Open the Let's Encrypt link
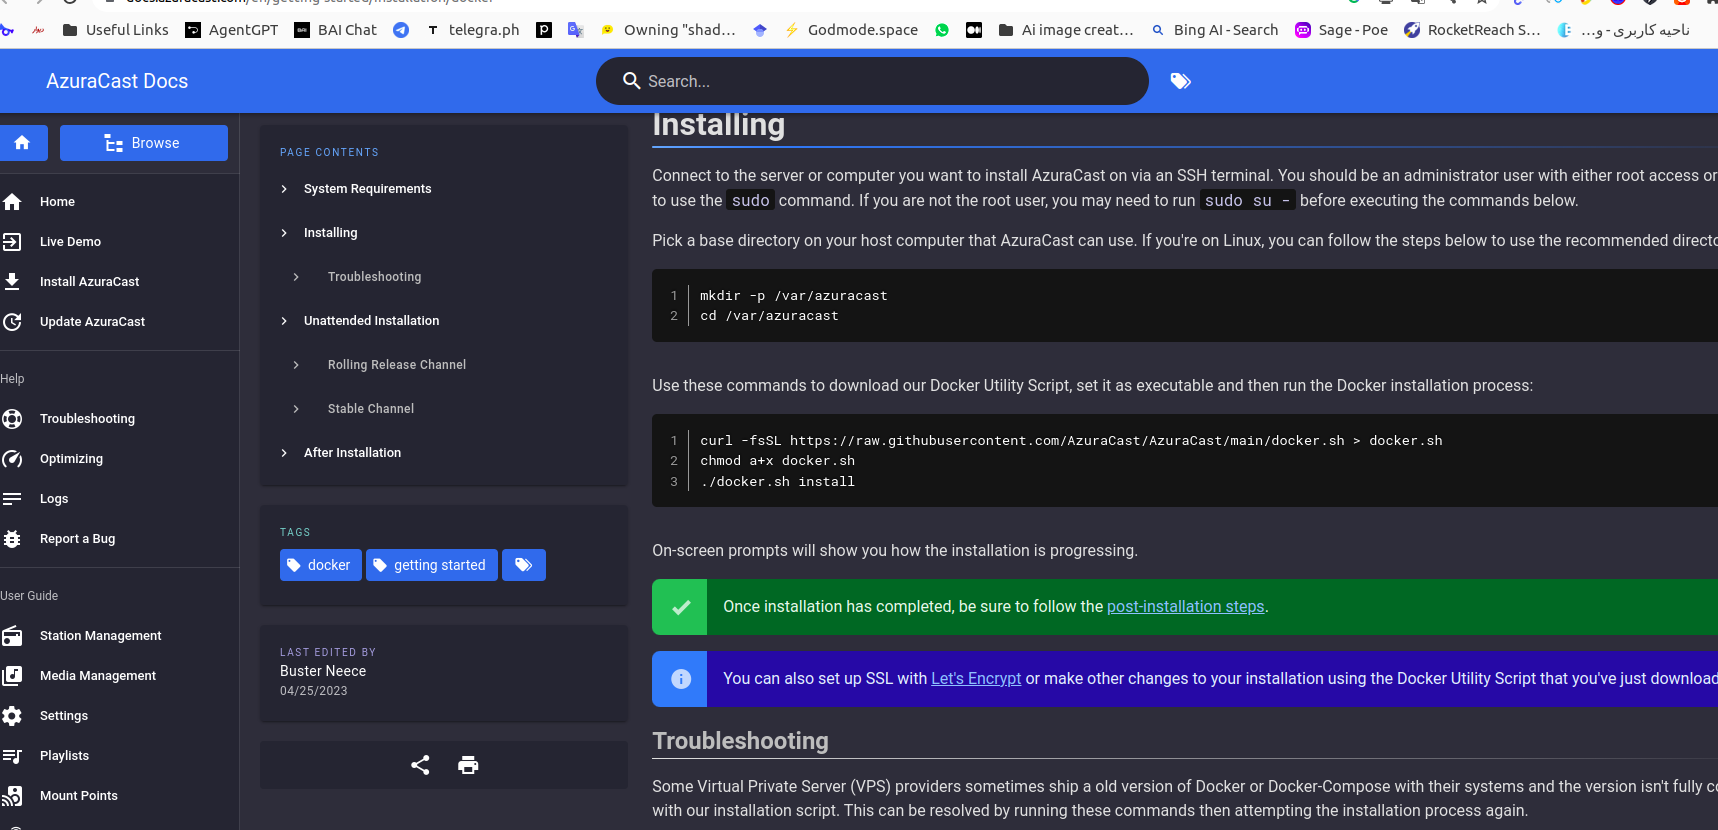The image size is (1718, 830). pyautogui.click(x=976, y=679)
